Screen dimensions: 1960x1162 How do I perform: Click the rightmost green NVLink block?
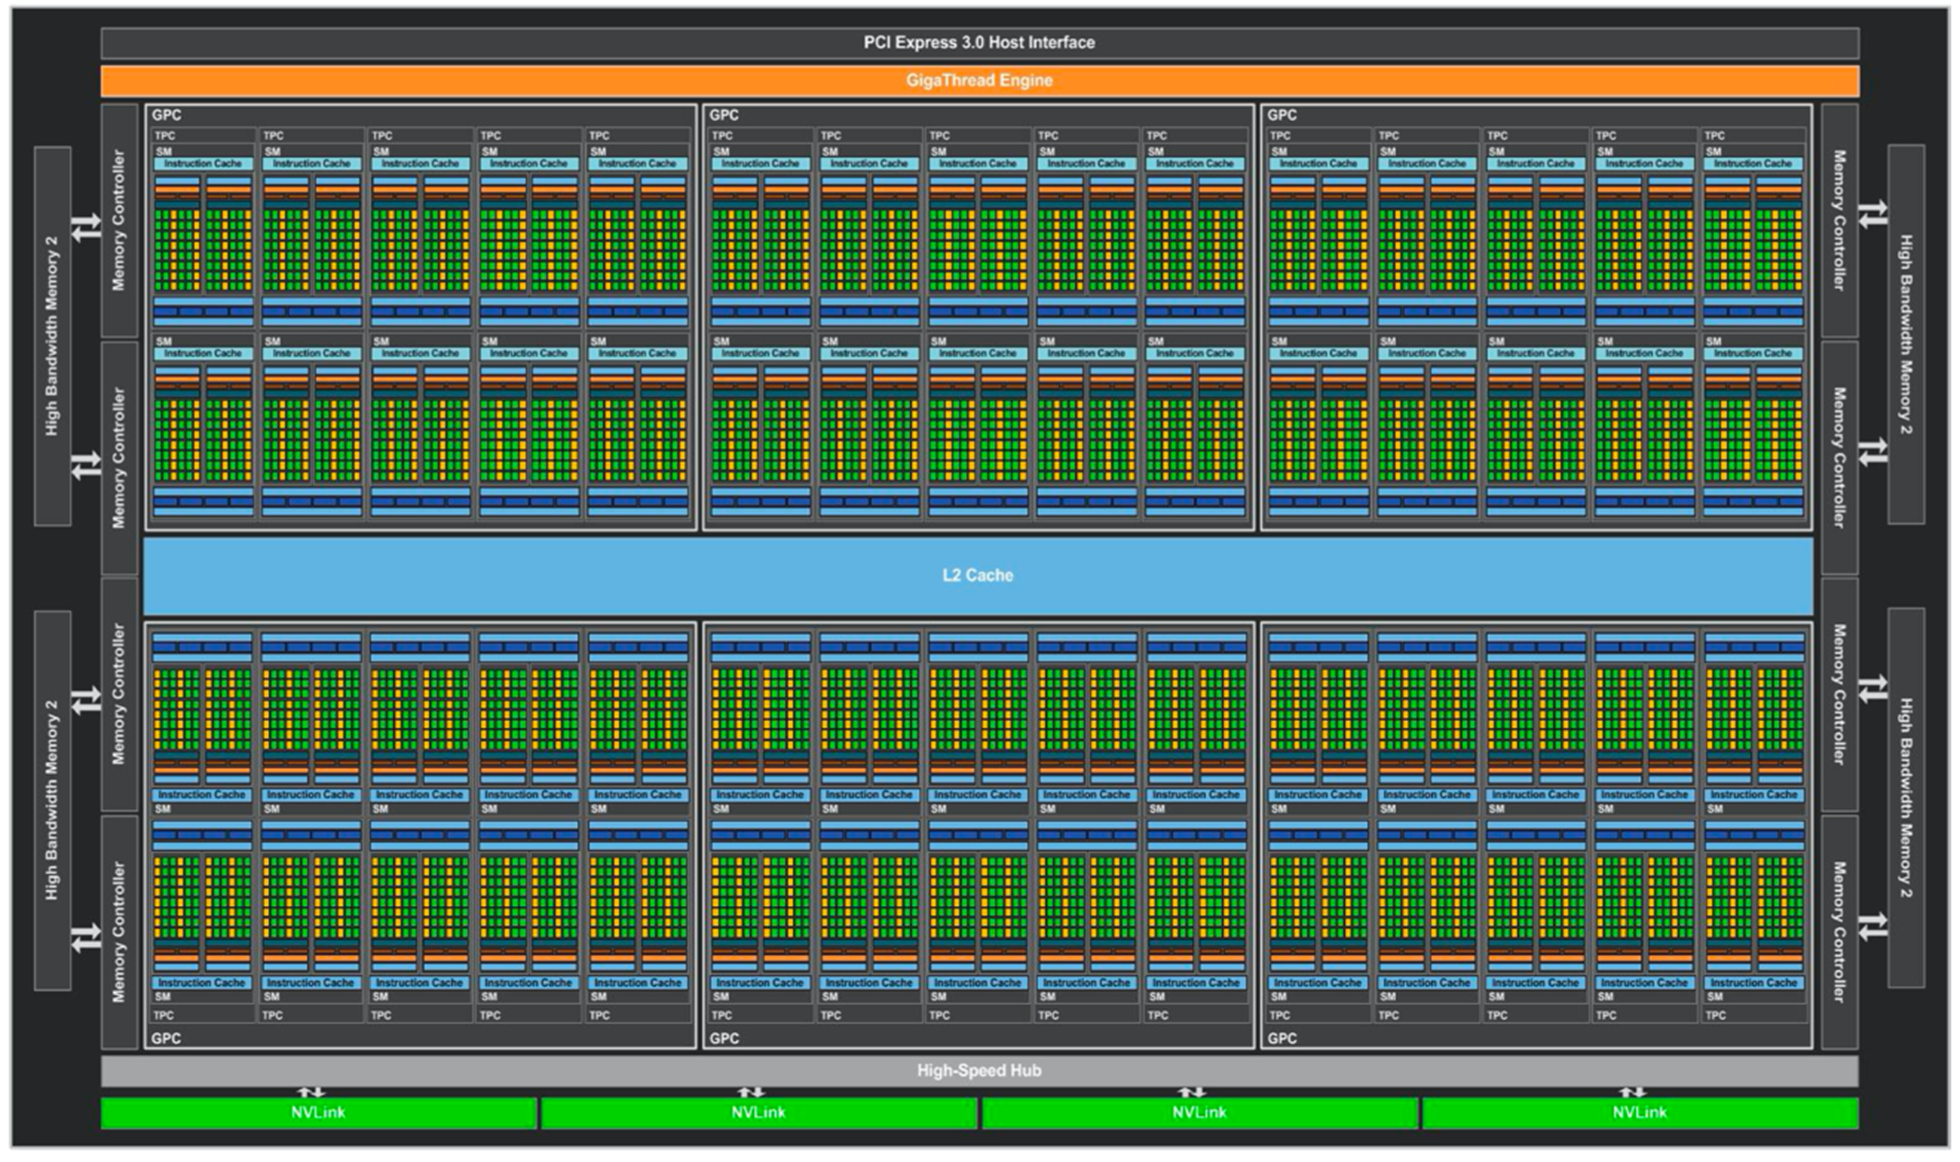1640,1112
